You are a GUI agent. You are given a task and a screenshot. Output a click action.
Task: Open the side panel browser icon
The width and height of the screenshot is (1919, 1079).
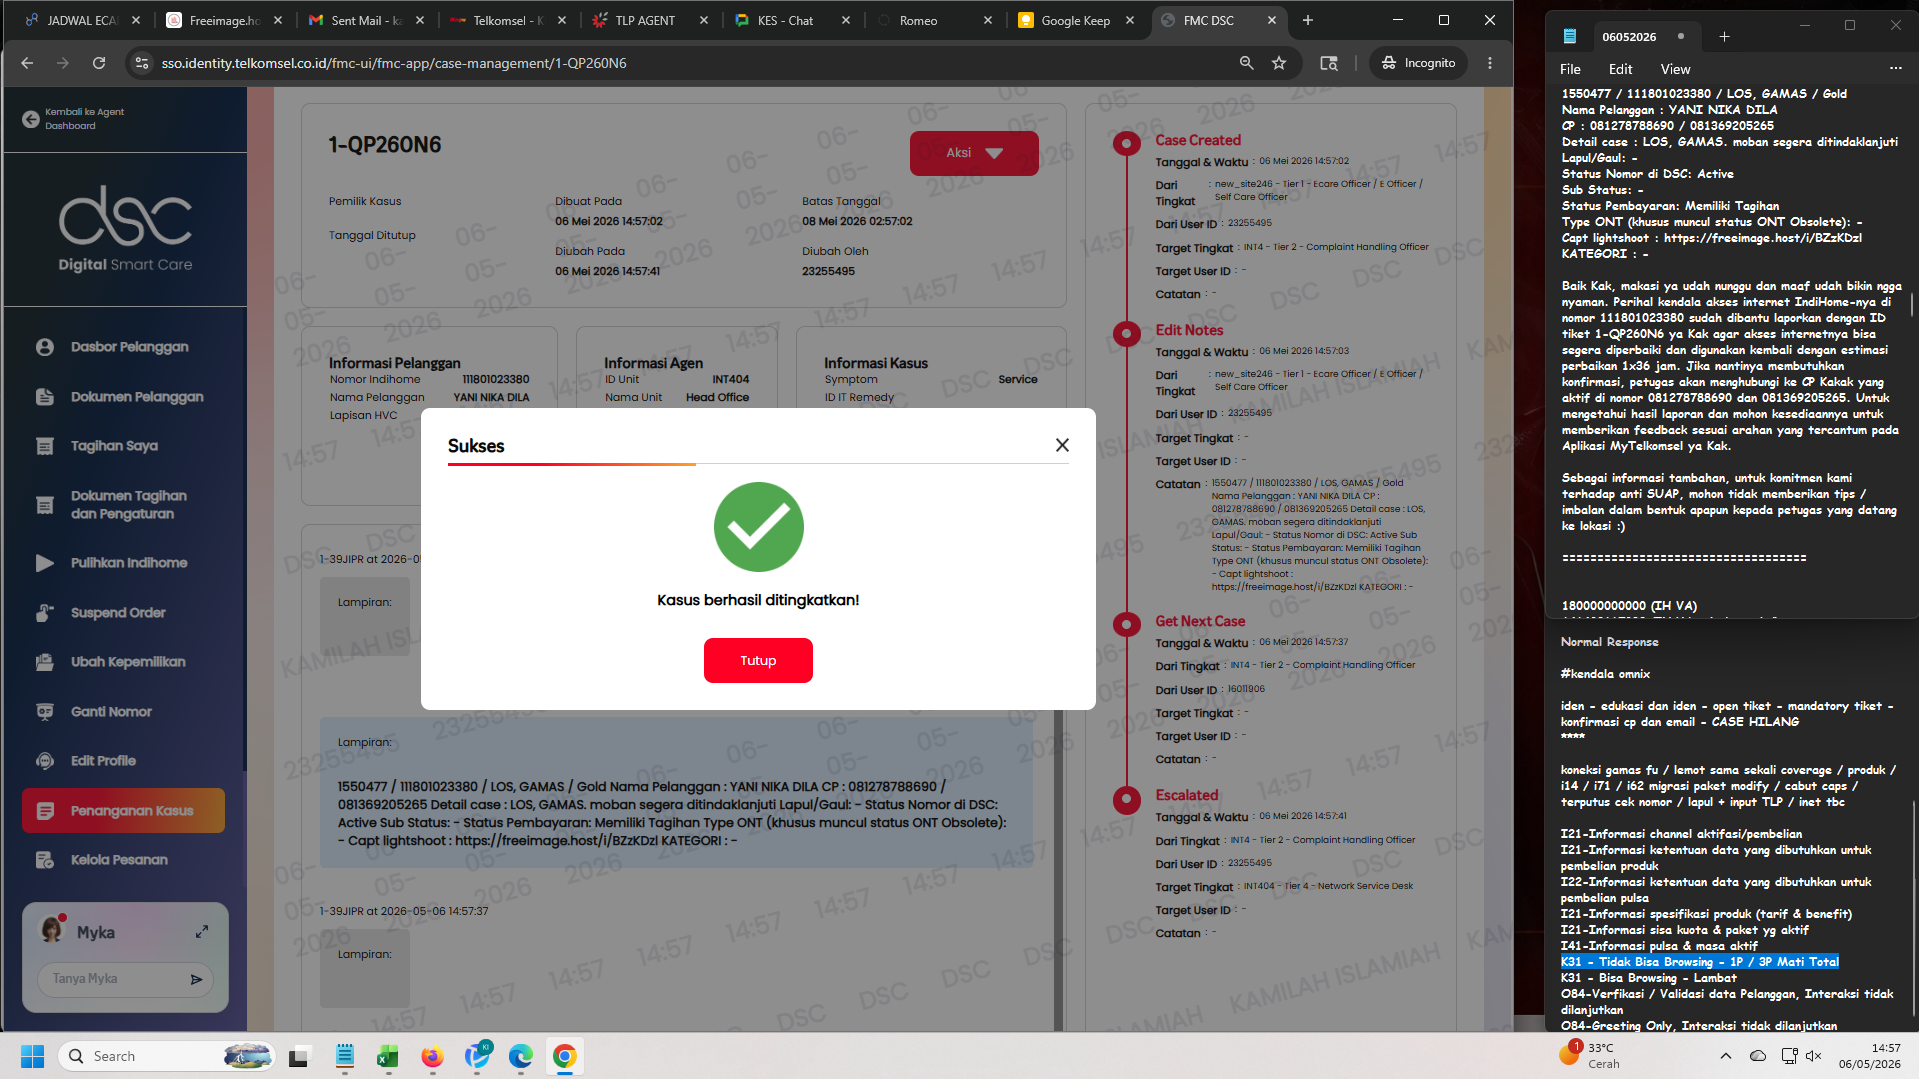(1328, 63)
